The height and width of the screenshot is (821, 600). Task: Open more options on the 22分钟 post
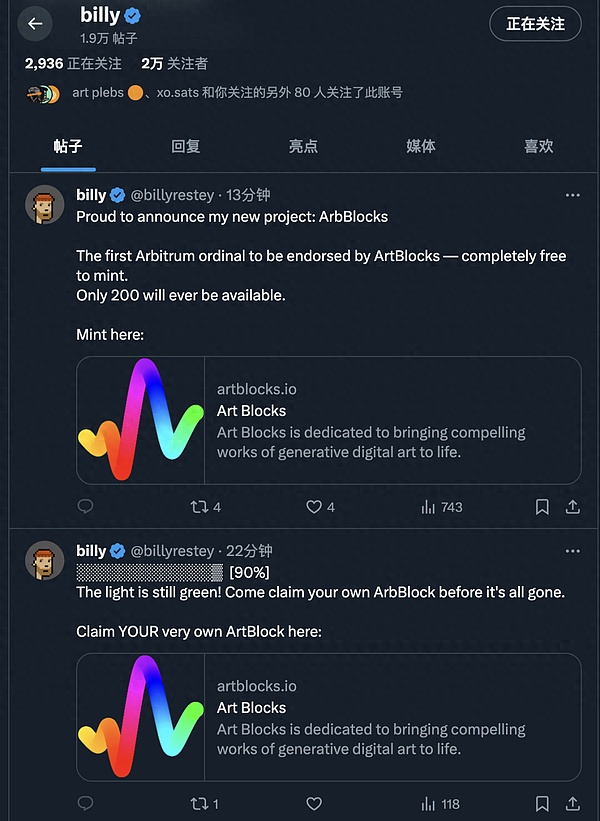click(x=572, y=551)
